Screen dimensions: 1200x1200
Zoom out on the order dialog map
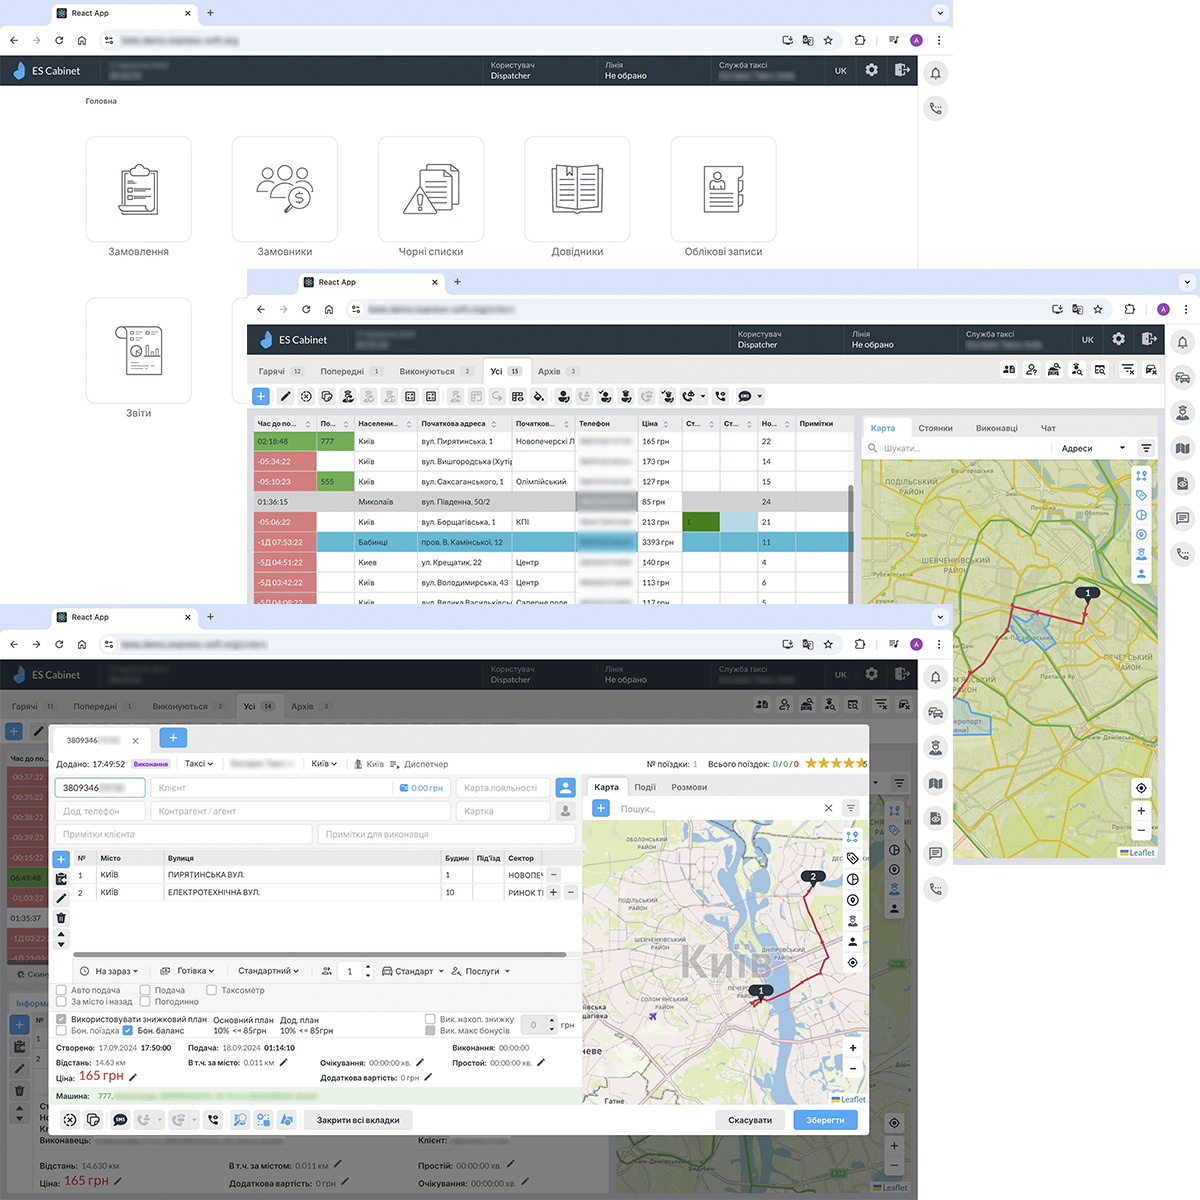click(852, 1068)
